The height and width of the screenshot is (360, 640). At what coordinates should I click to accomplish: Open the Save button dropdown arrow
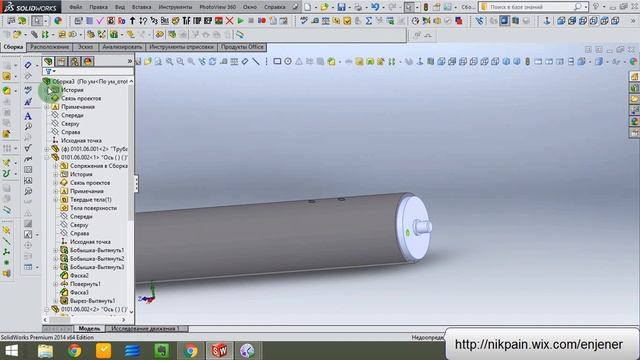coord(349,7)
